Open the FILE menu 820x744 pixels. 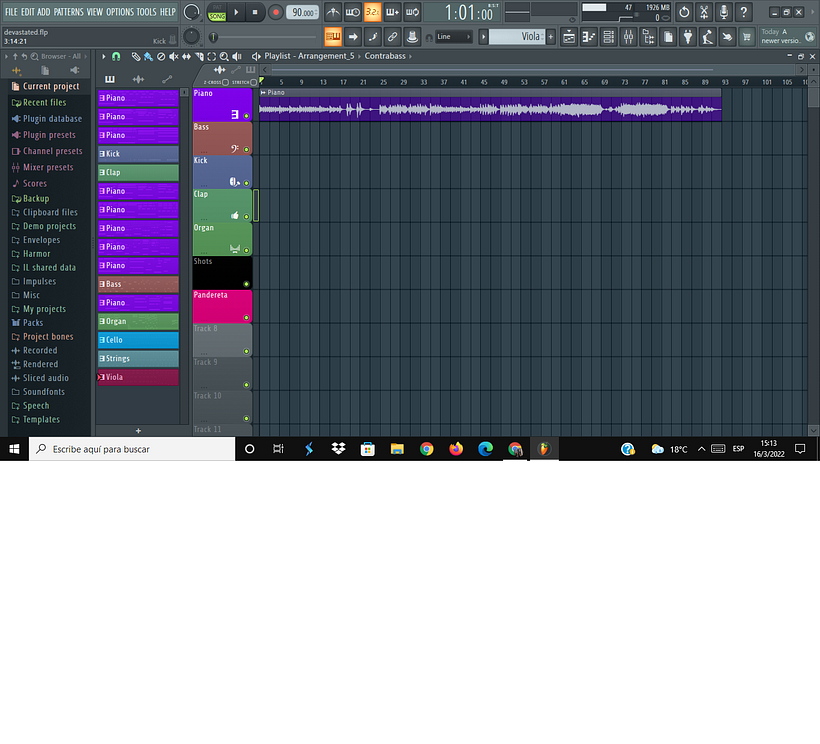coord(11,12)
